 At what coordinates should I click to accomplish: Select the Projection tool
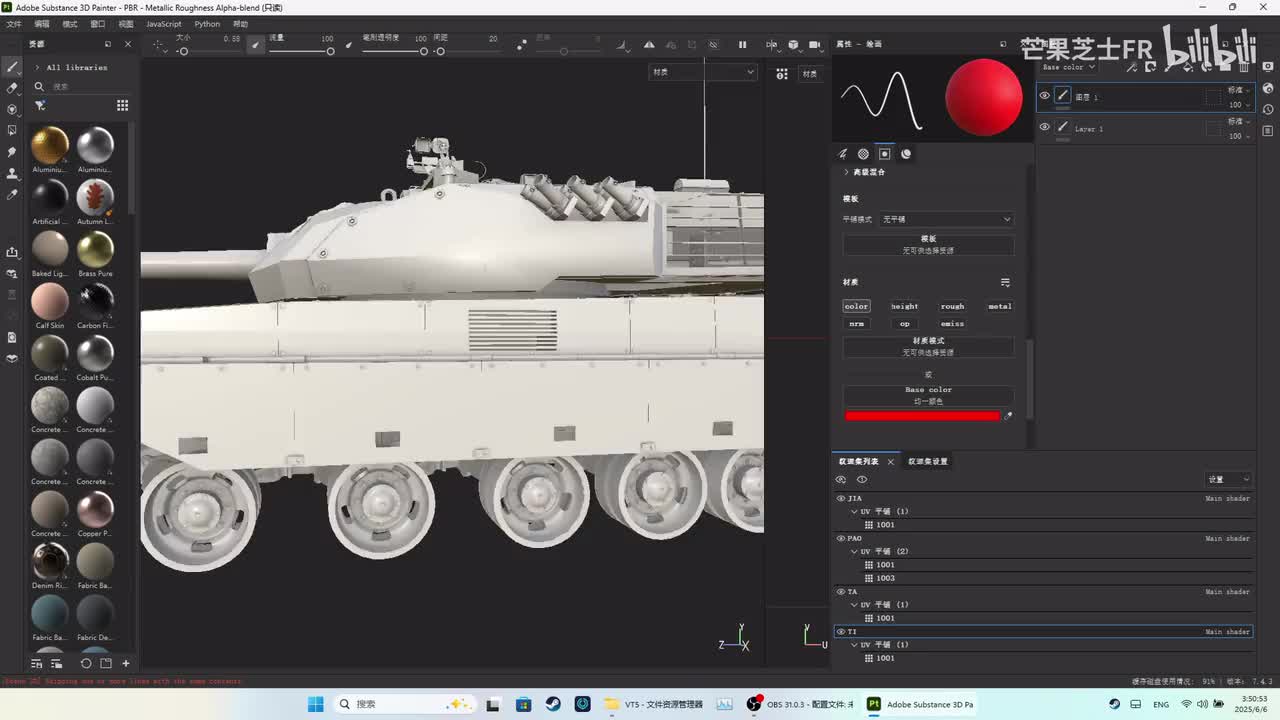click(12, 109)
